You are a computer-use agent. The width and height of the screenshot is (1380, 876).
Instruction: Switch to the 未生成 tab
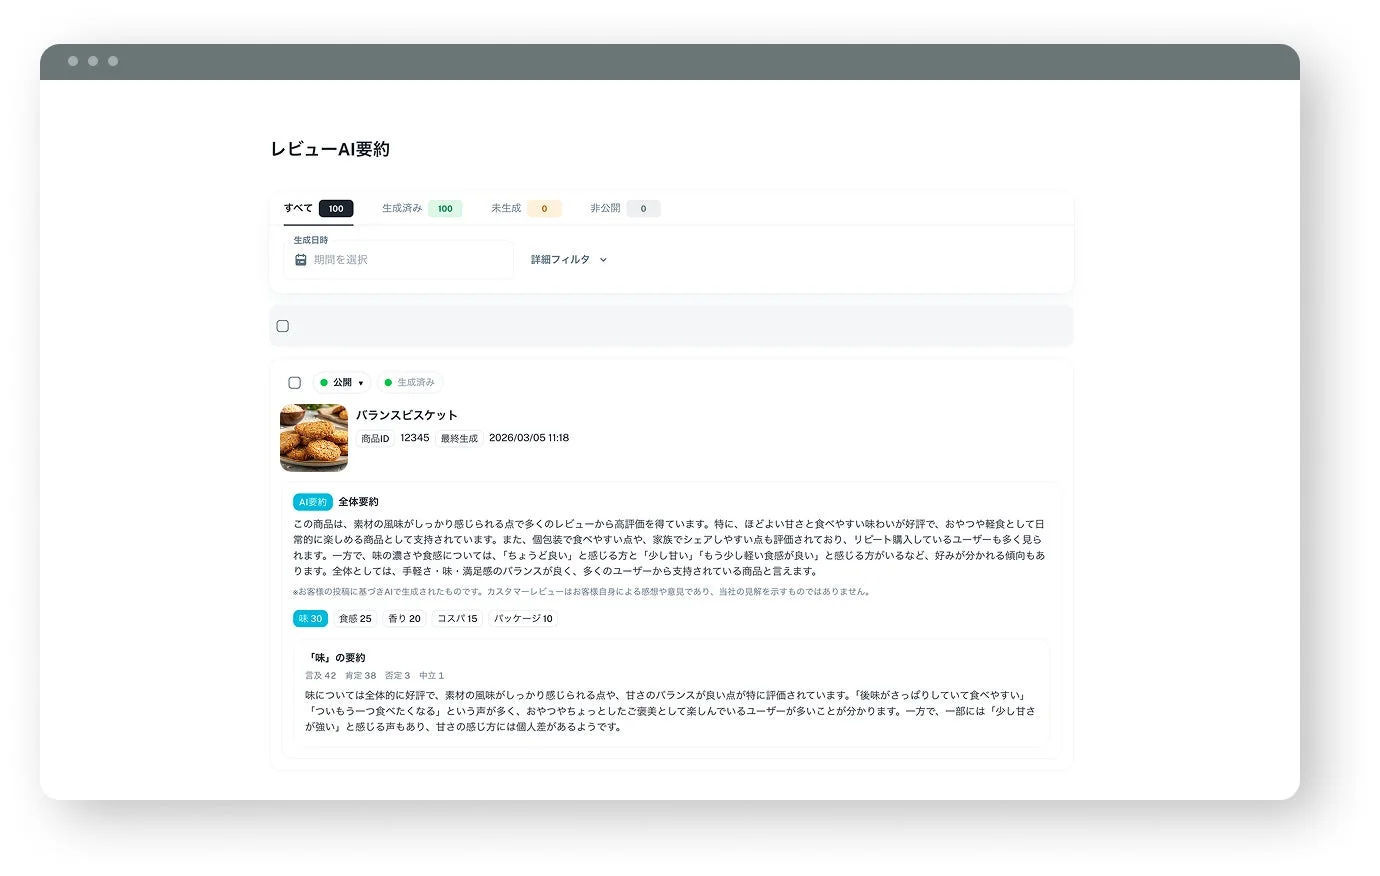(506, 208)
